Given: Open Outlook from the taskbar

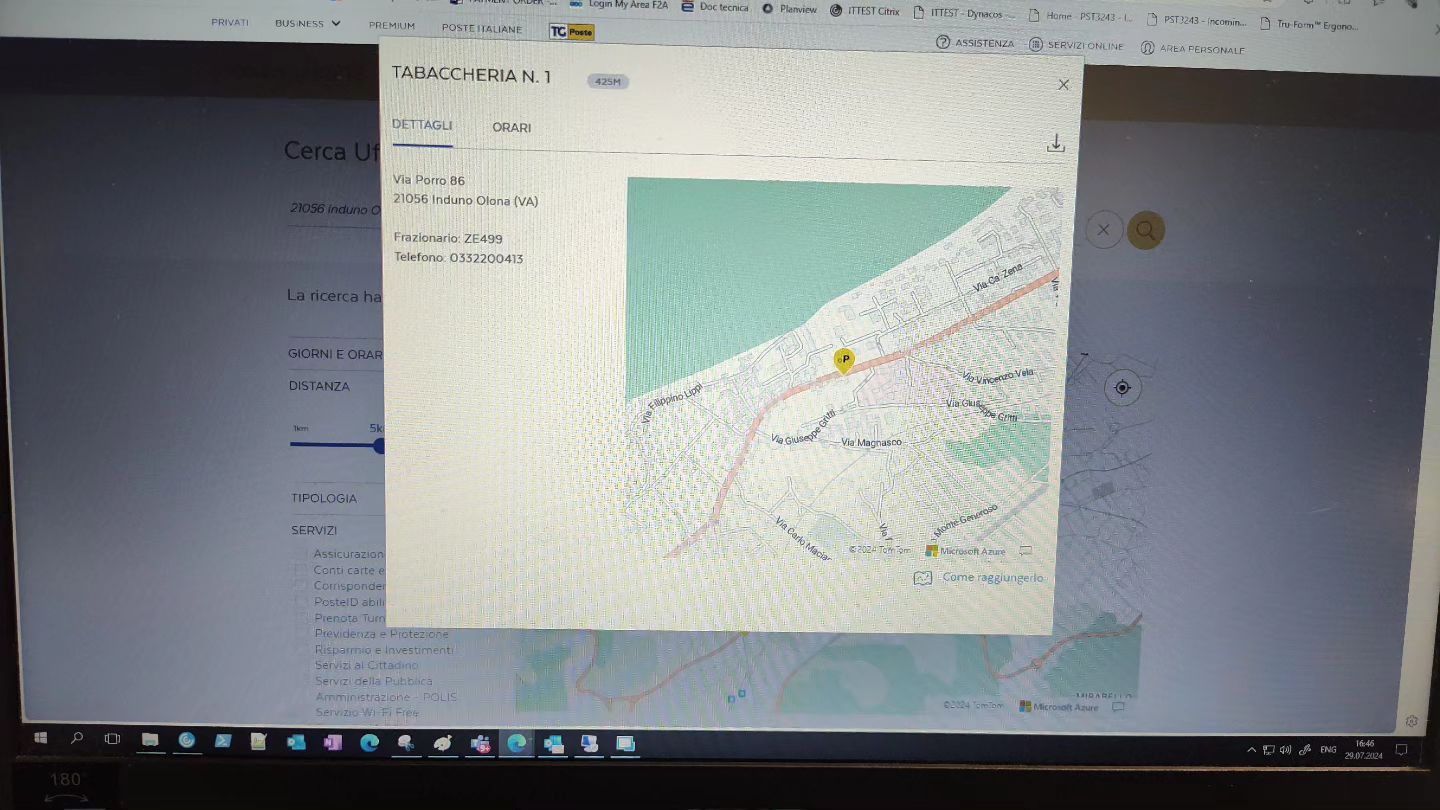Looking at the screenshot, I should tap(296, 742).
